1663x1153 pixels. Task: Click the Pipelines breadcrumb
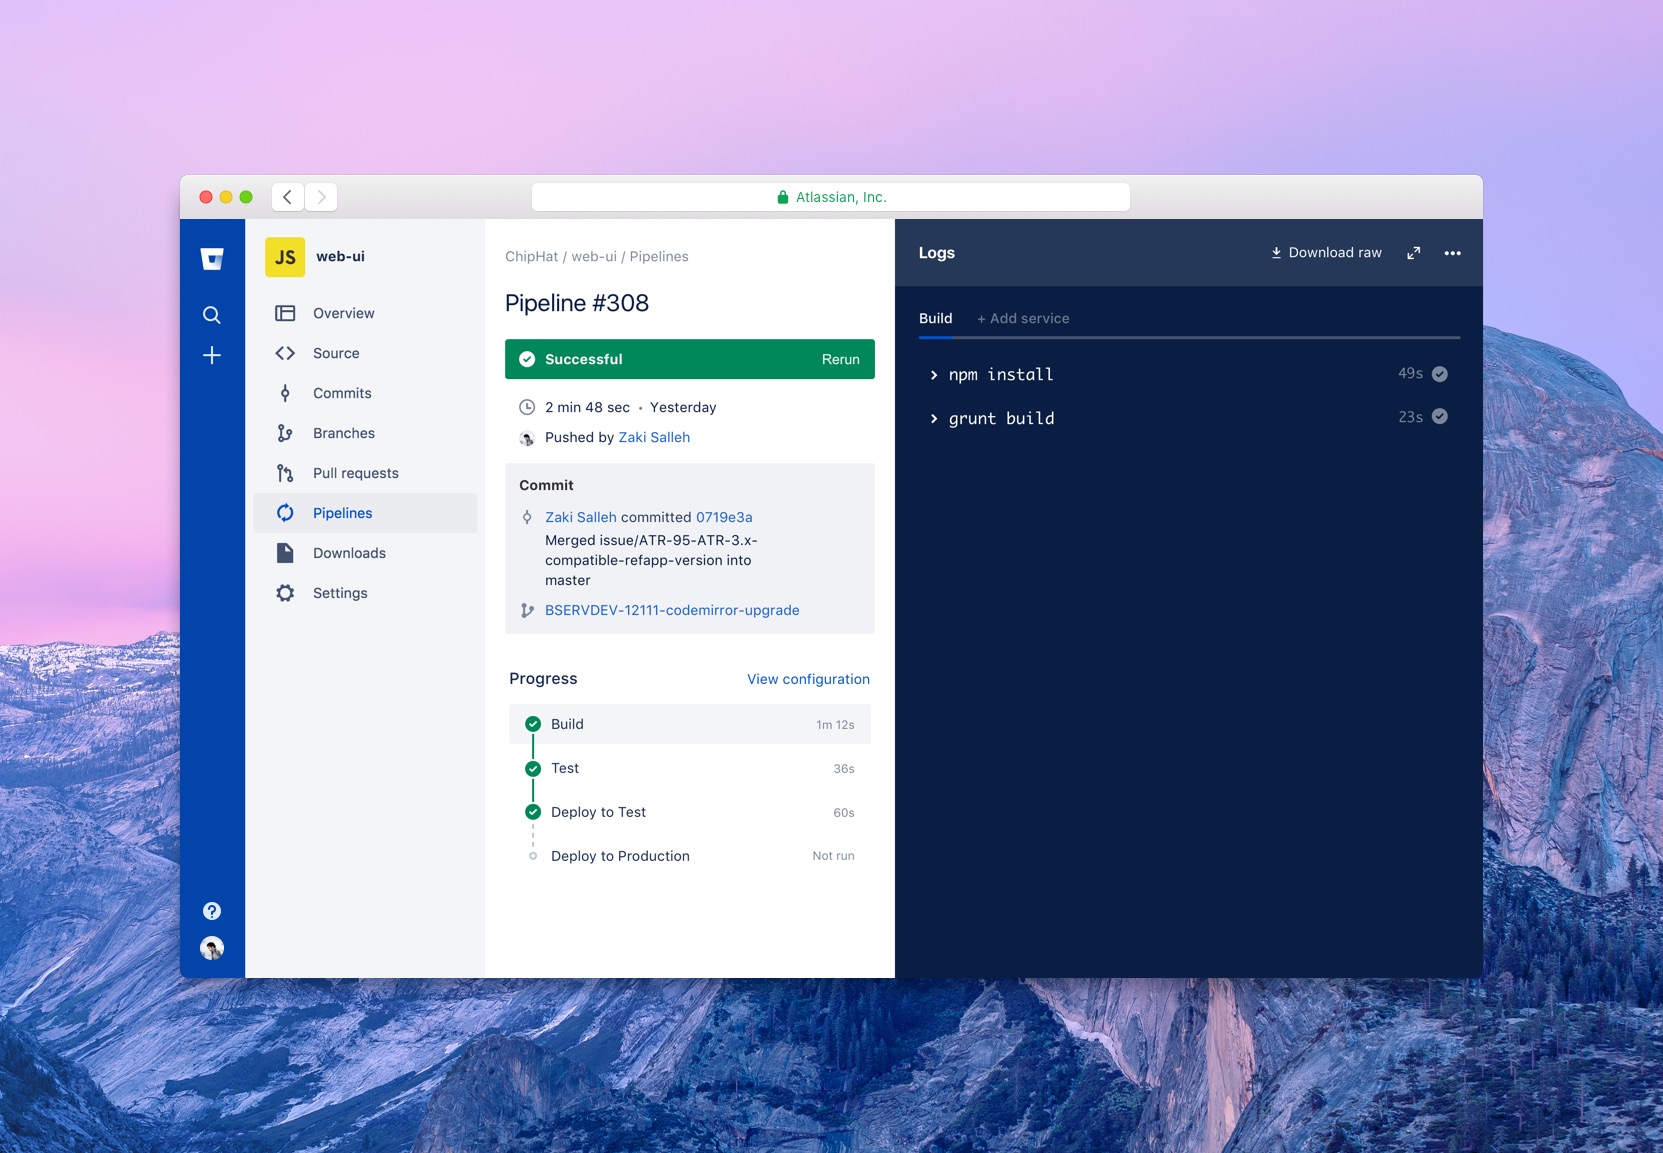pyautogui.click(x=659, y=256)
